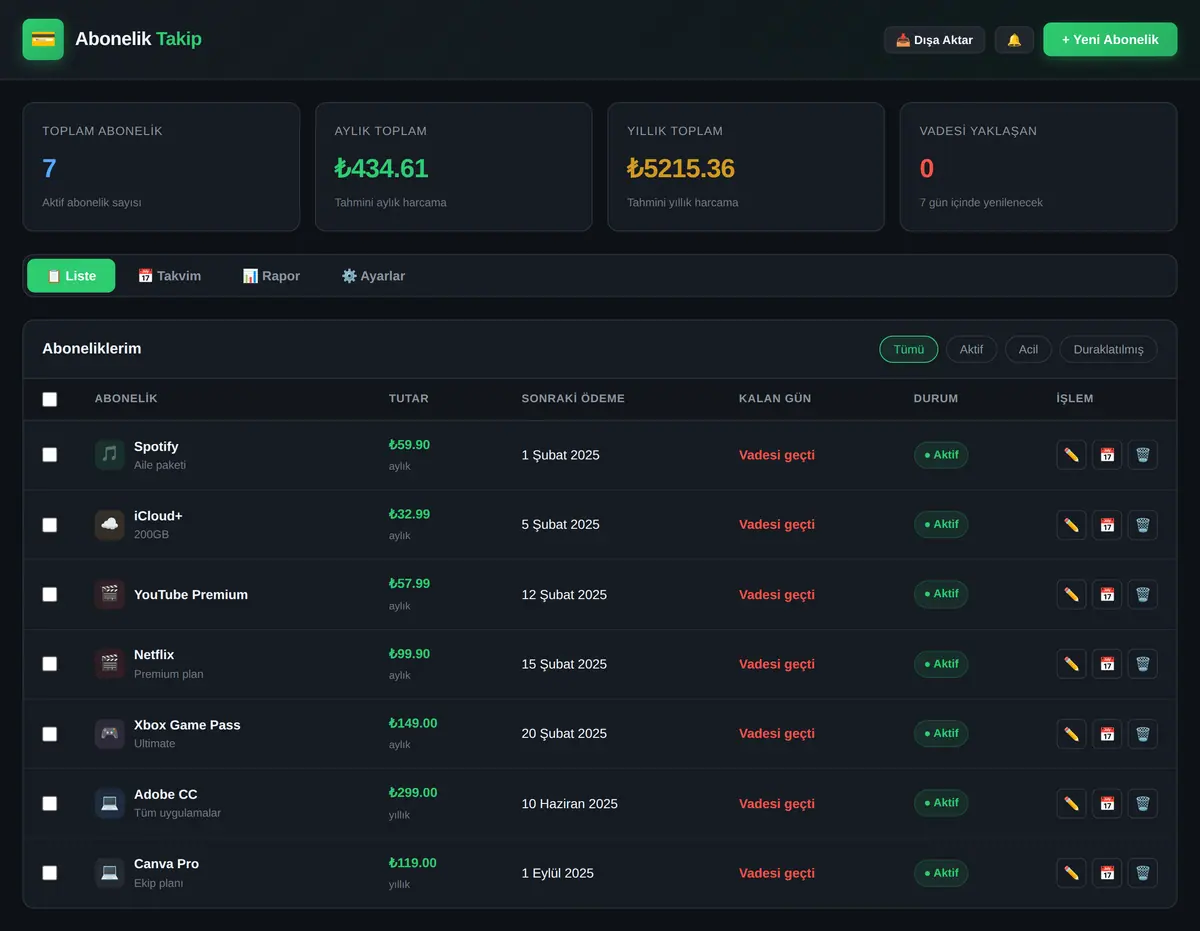Open the calendar icon for Adobe CC
The image size is (1200, 931).
click(x=1107, y=803)
